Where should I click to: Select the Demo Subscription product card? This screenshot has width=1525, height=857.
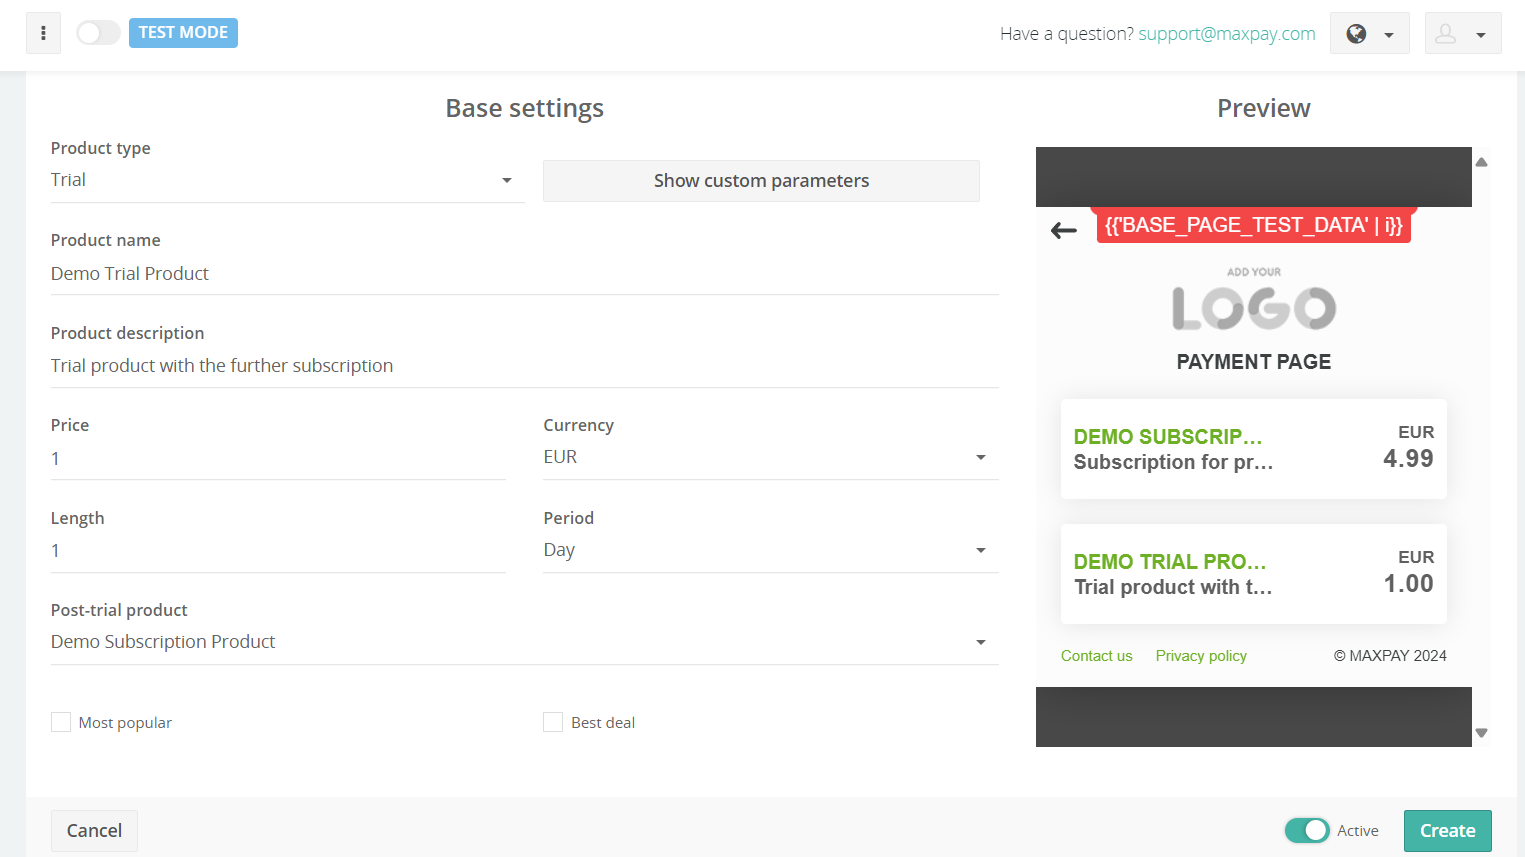pos(1254,449)
